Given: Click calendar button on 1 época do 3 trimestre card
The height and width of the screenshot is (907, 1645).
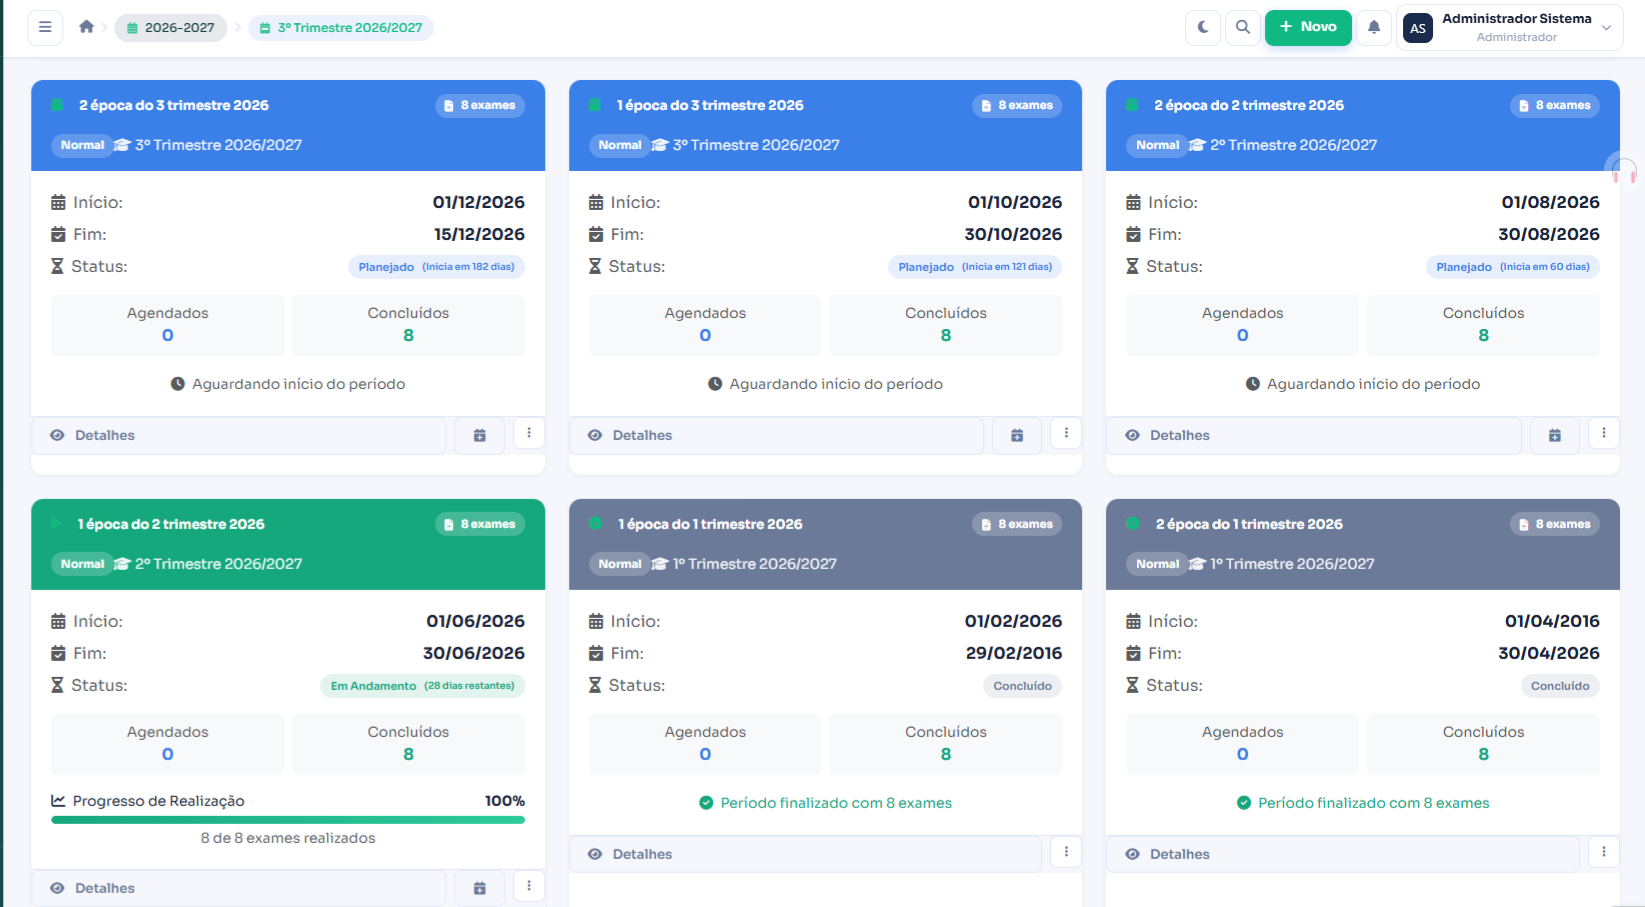Looking at the screenshot, I should click(x=1017, y=435).
